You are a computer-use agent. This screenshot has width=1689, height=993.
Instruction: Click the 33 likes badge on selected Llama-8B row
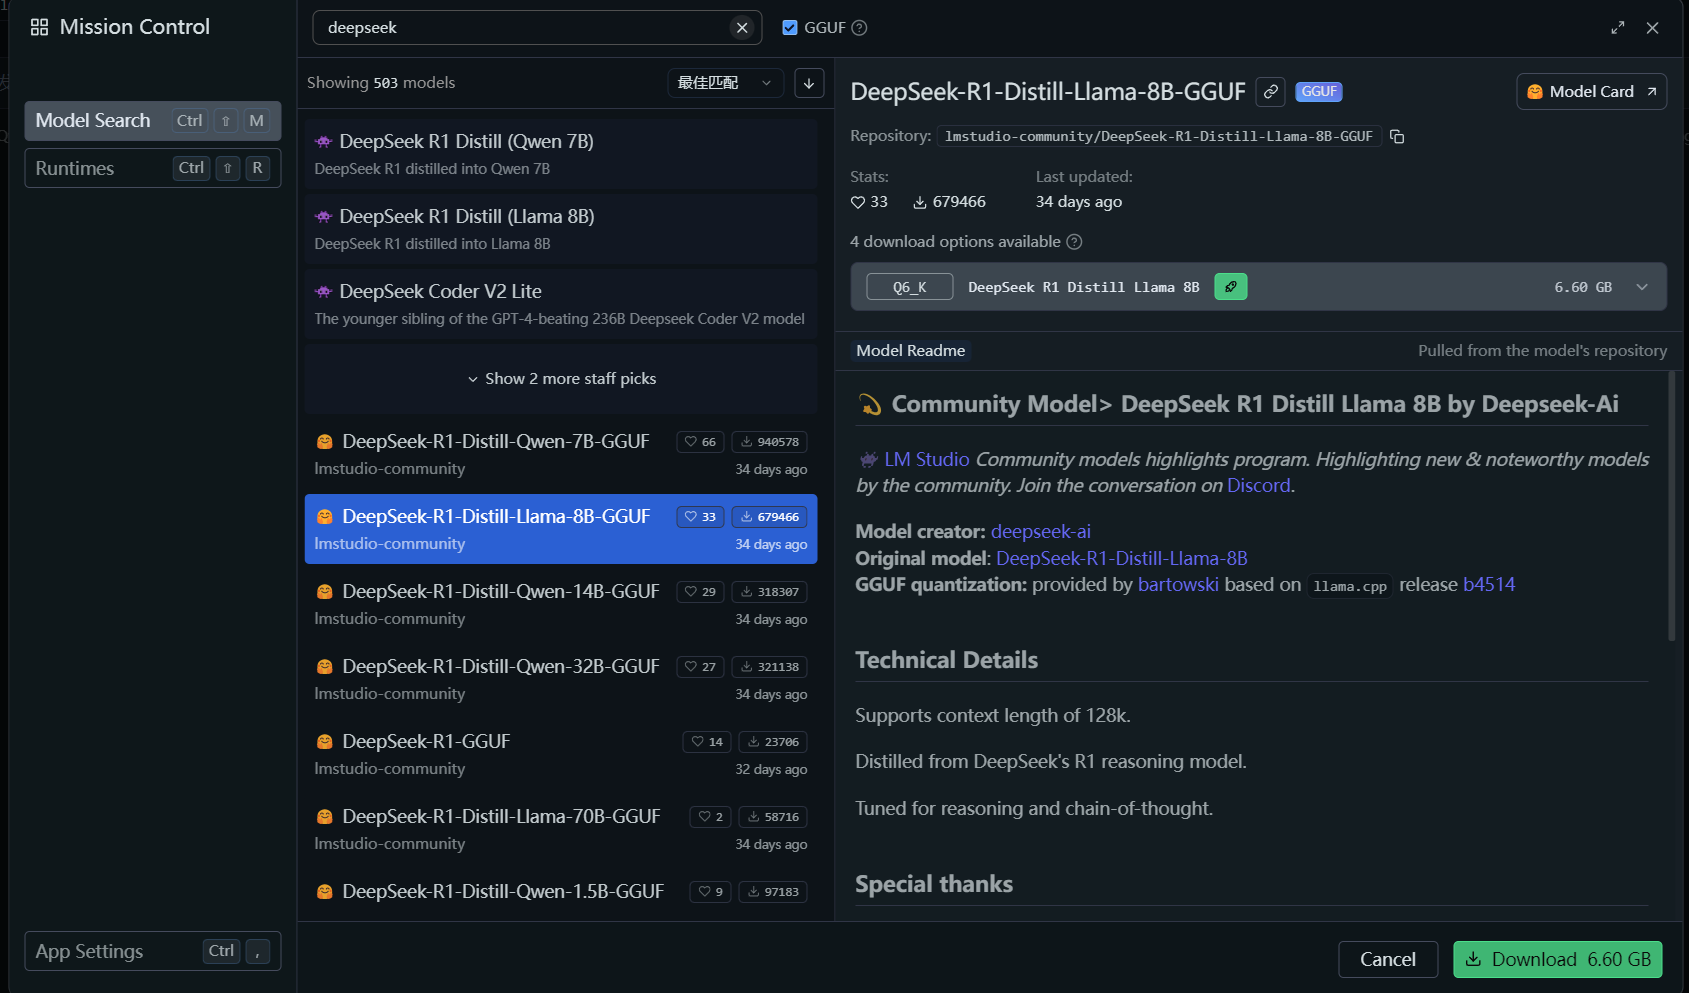[x=700, y=517]
